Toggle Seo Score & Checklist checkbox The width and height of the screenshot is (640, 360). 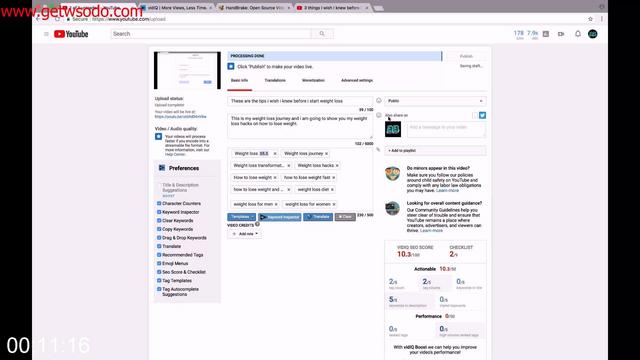159,272
